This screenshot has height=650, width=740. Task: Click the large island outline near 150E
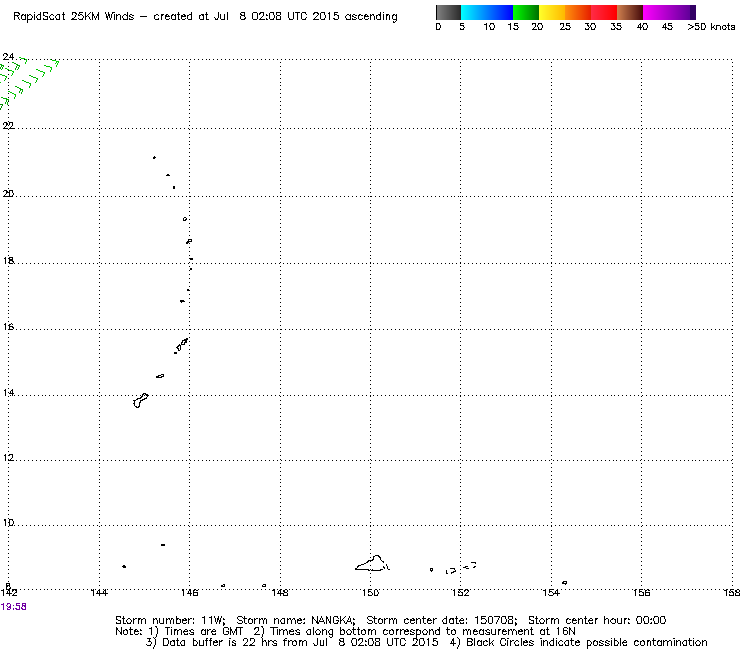(372, 563)
